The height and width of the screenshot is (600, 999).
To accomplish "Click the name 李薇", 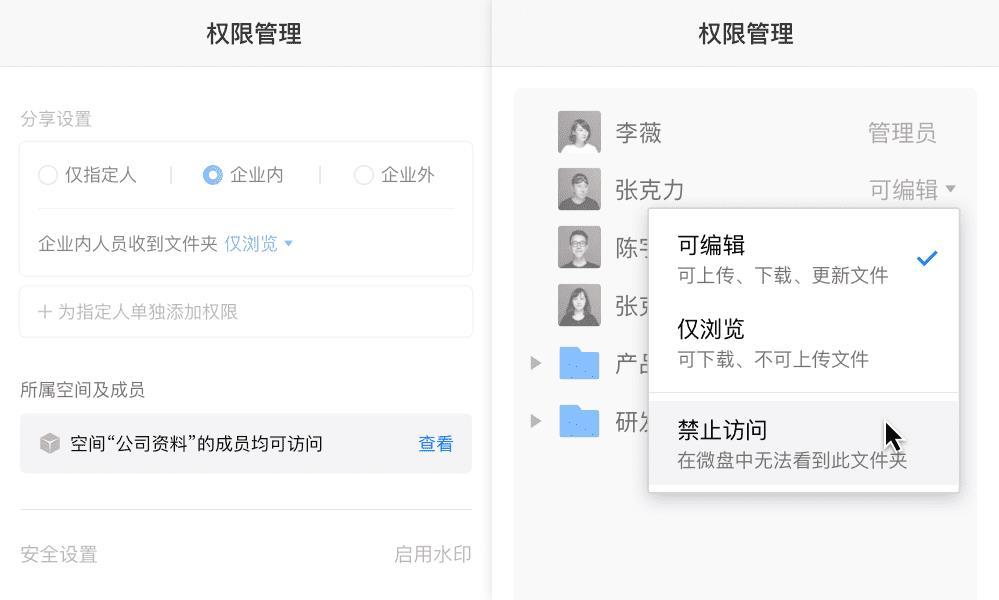I will click(638, 133).
